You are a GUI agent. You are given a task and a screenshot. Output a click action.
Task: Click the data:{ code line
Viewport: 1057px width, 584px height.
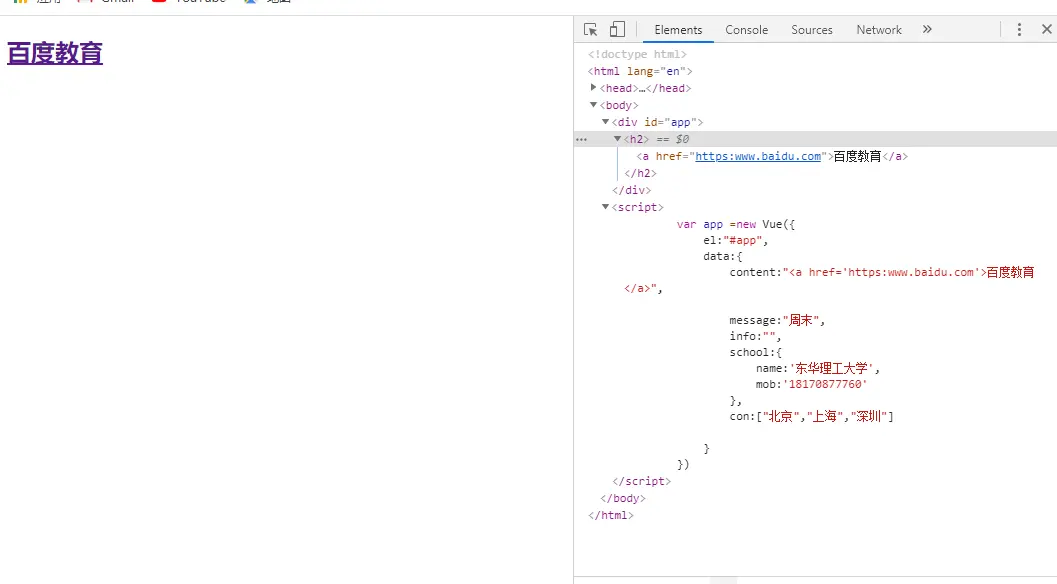723,256
